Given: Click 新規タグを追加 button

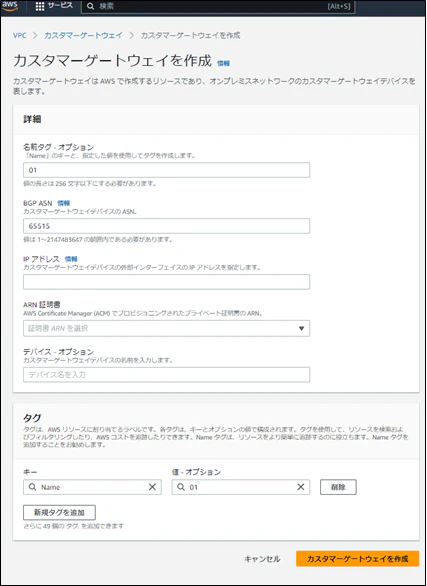Looking at the screenshot, I should point(59,513).
